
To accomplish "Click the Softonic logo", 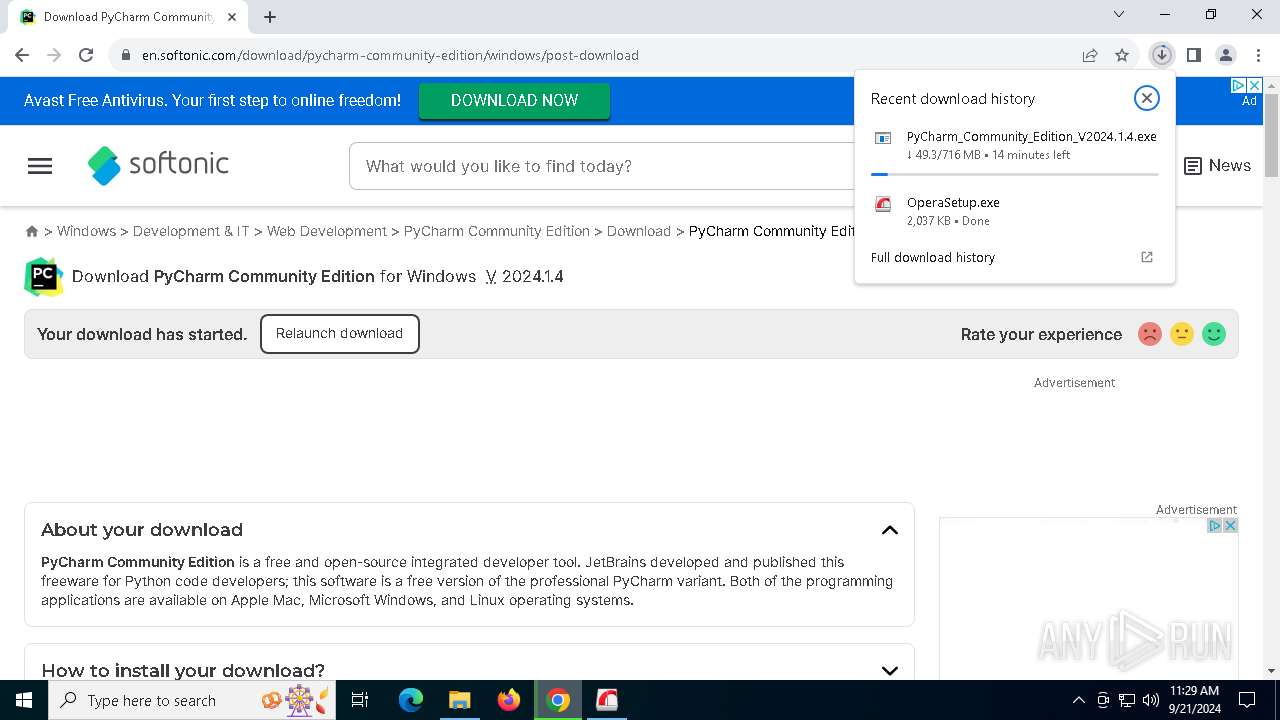I will coord(158,165).
